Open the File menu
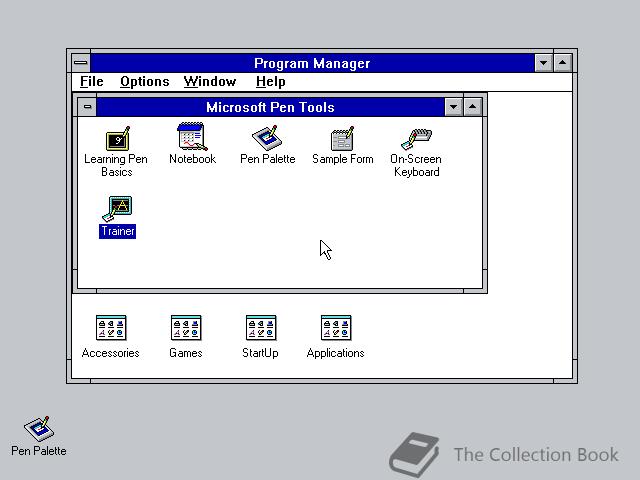640x480 pixels. pos(91,82)
